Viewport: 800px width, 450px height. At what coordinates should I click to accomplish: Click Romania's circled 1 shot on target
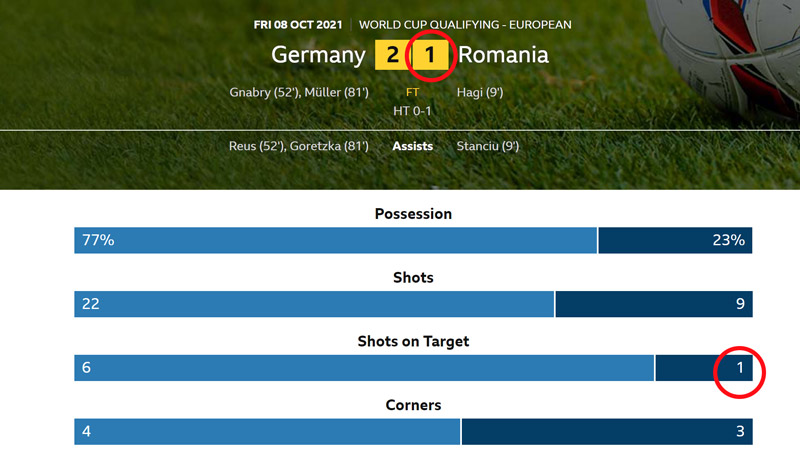tap(740, 368)
